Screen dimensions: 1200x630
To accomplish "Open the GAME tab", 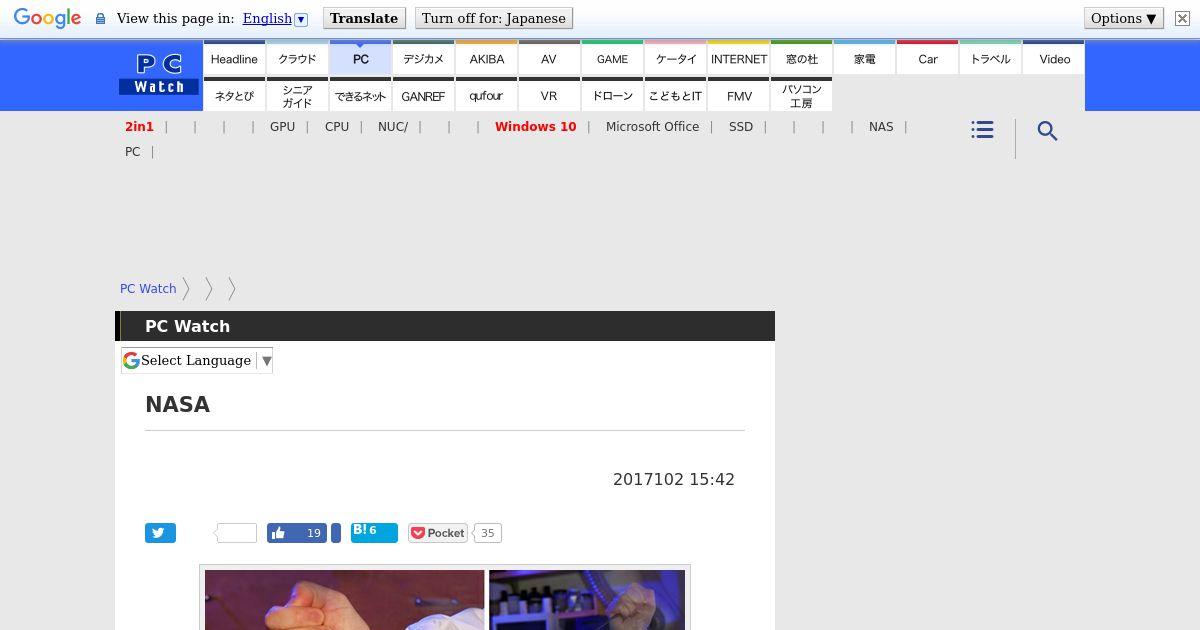I will click(612, 59).
